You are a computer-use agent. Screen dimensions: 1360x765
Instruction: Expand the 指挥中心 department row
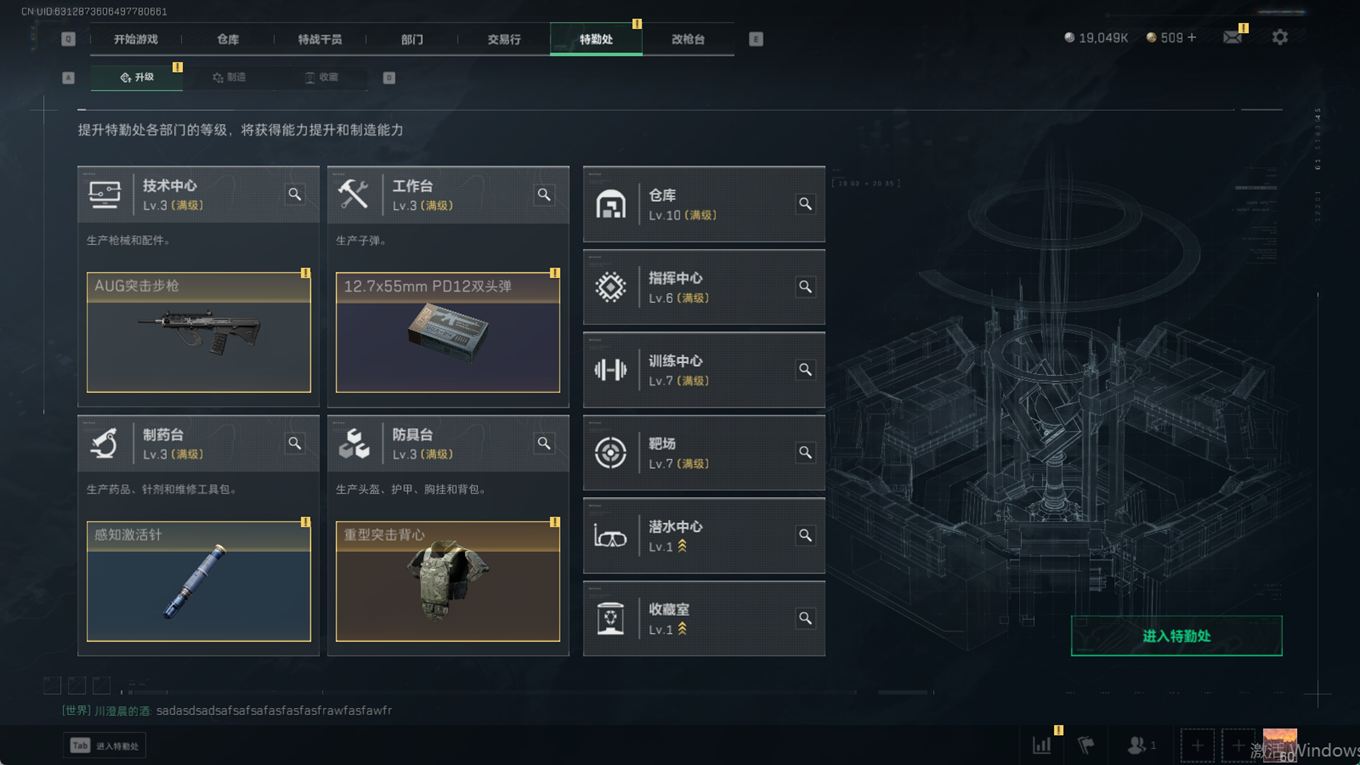[704, 287]
